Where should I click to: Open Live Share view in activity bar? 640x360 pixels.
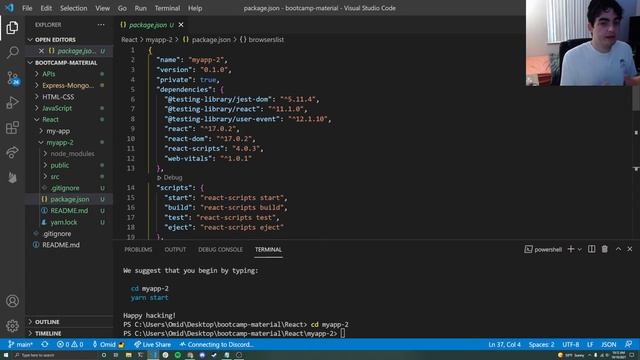pyautogui.click(x=12, y=152)
